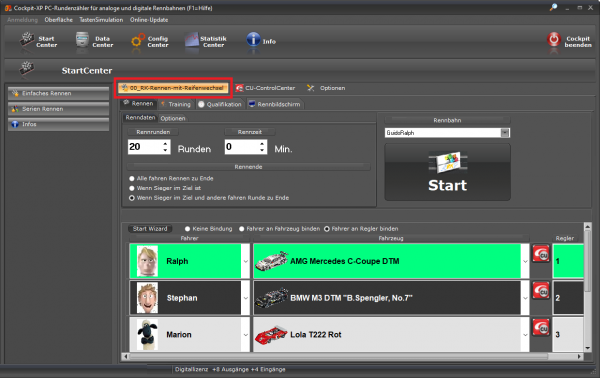Open the Statistik Center icon
Viewport: 600px width, 378px height.
pyautogui.click(x=192, y=40)
